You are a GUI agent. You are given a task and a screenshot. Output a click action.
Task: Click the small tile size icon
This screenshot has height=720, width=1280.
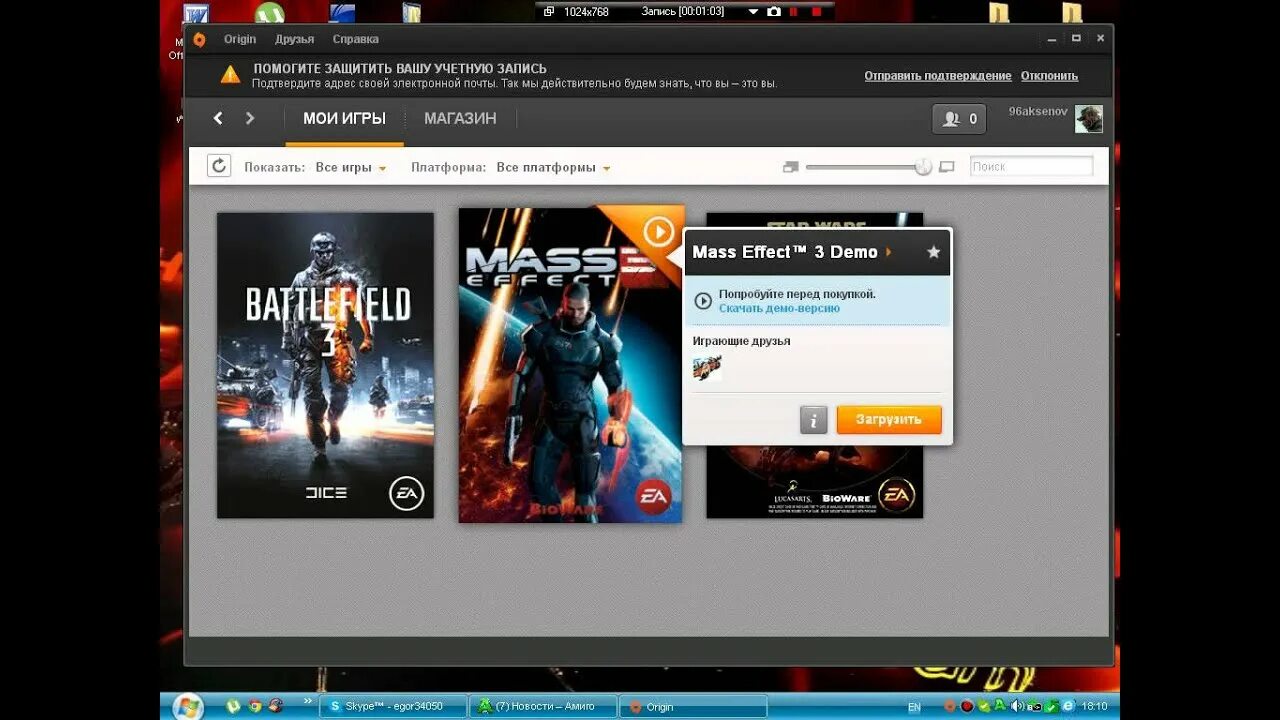[791, 167]
